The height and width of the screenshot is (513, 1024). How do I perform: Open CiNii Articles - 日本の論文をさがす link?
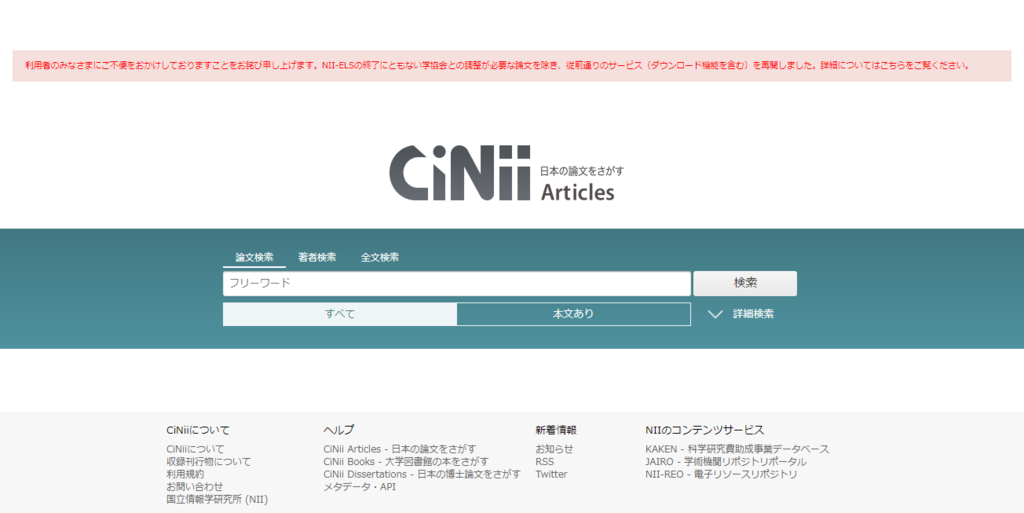point(400,449)
